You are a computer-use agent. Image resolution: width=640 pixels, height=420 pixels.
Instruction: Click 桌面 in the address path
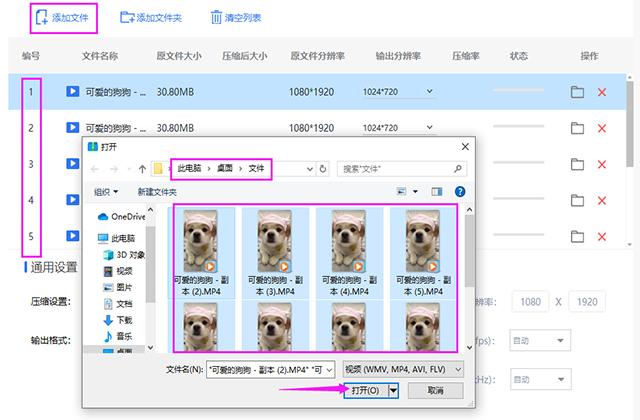(x=225, y=168)
